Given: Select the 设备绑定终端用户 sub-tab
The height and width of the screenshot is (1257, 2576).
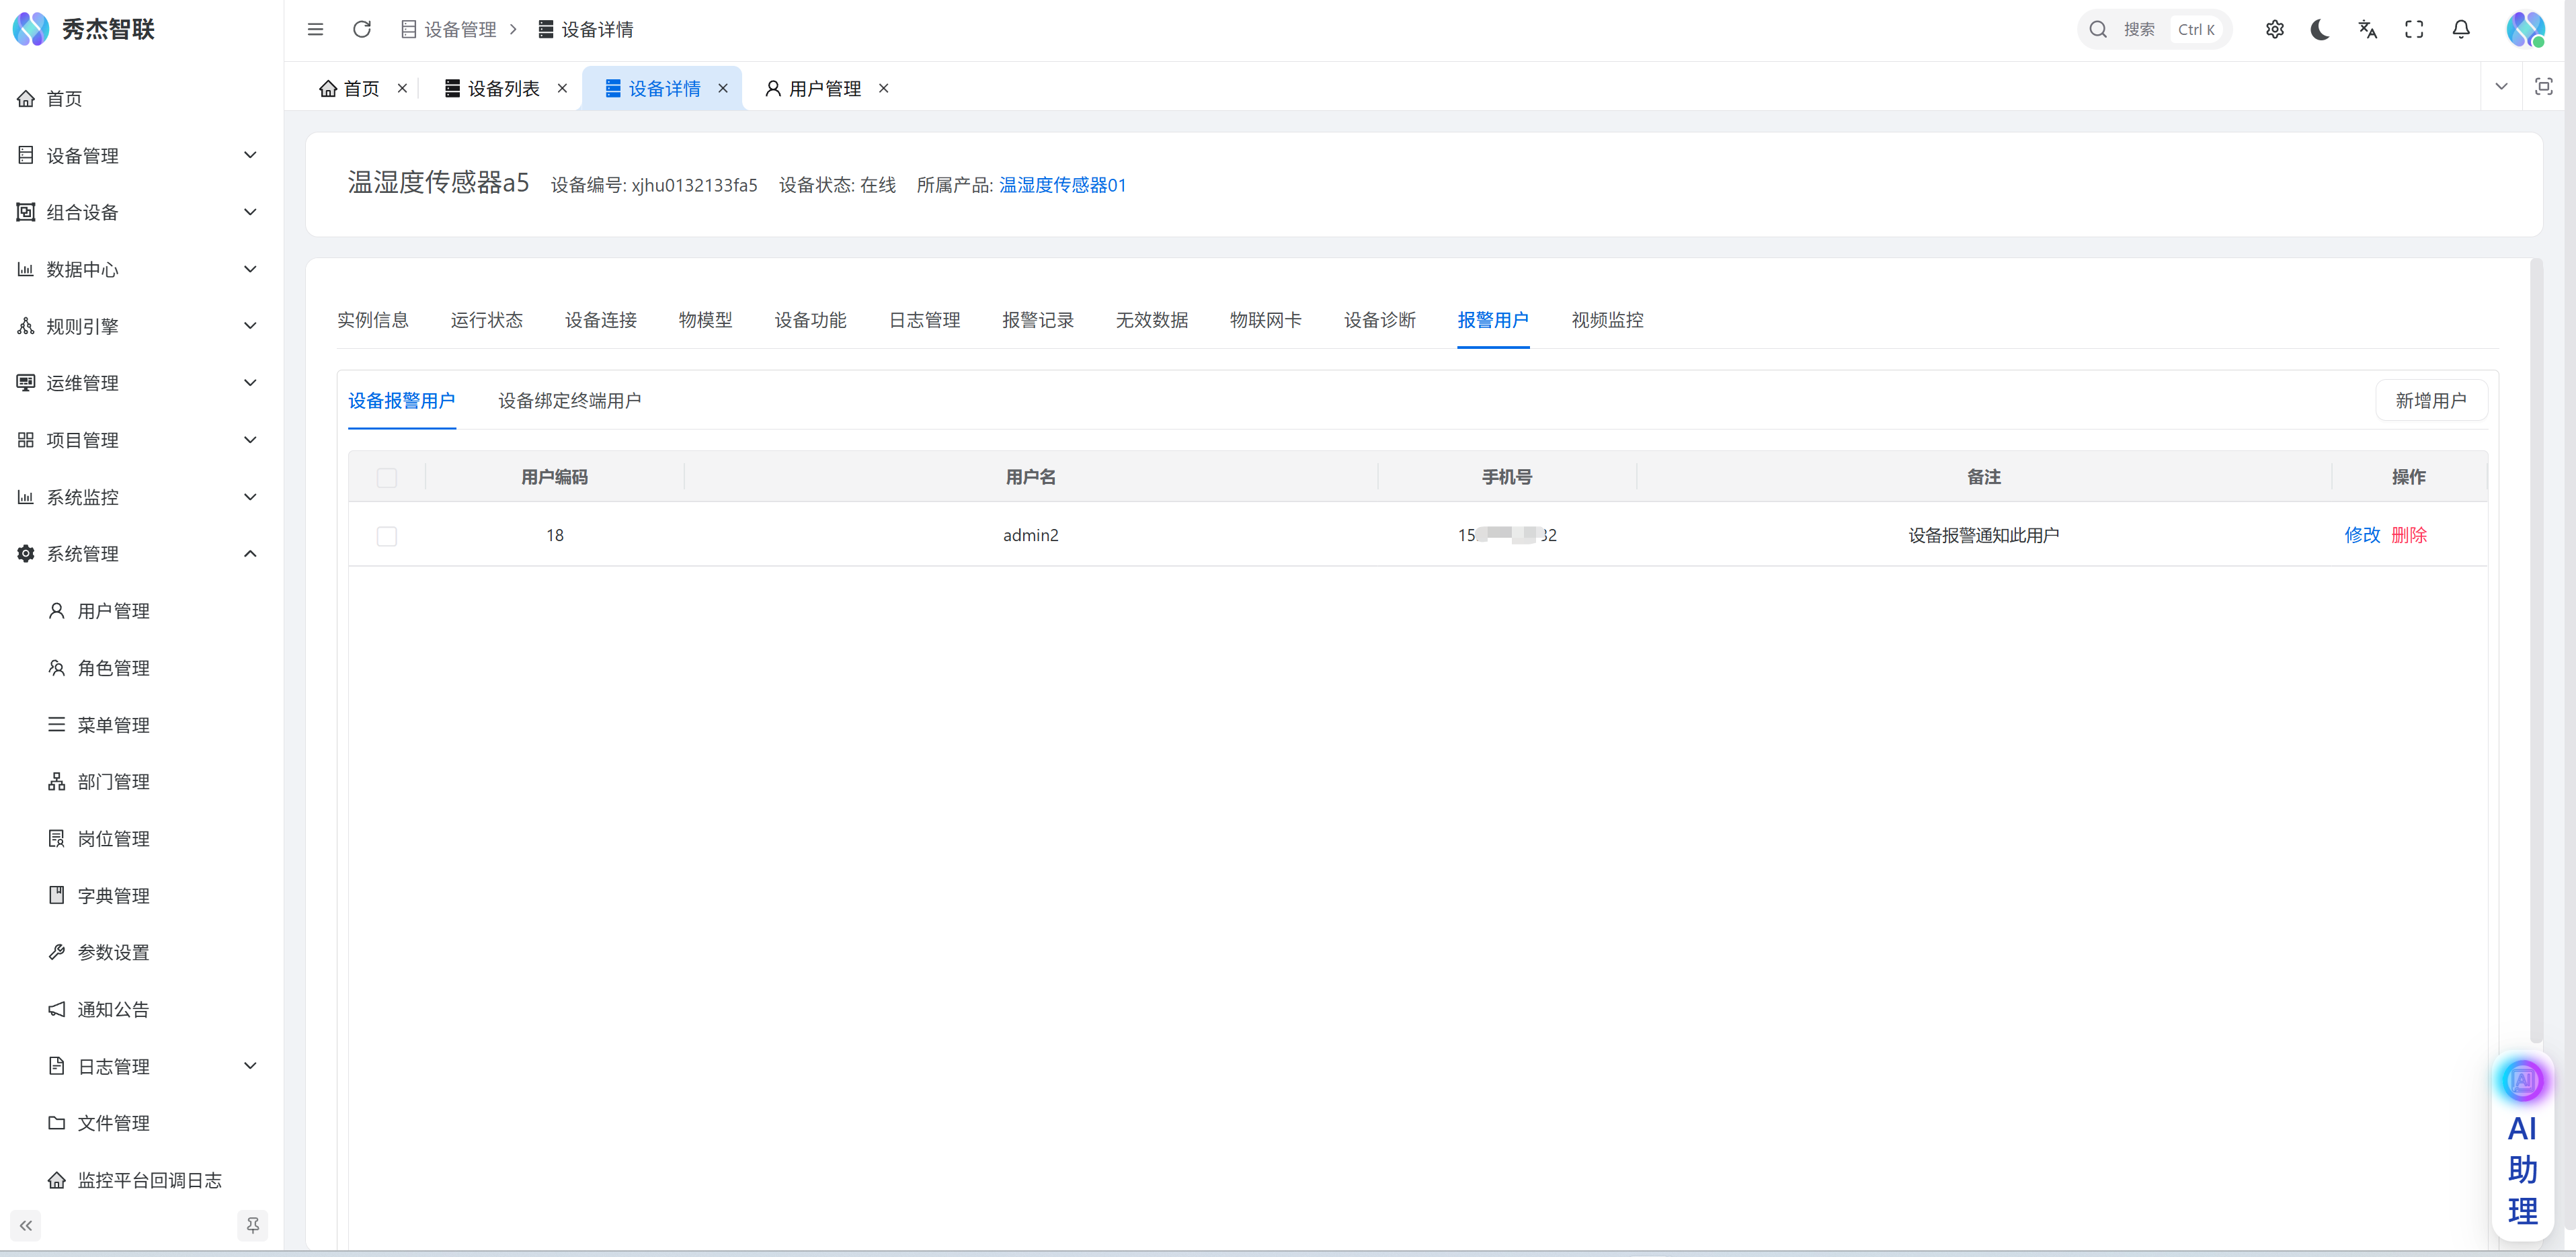Looking at the screenshot, I should 569,401.
